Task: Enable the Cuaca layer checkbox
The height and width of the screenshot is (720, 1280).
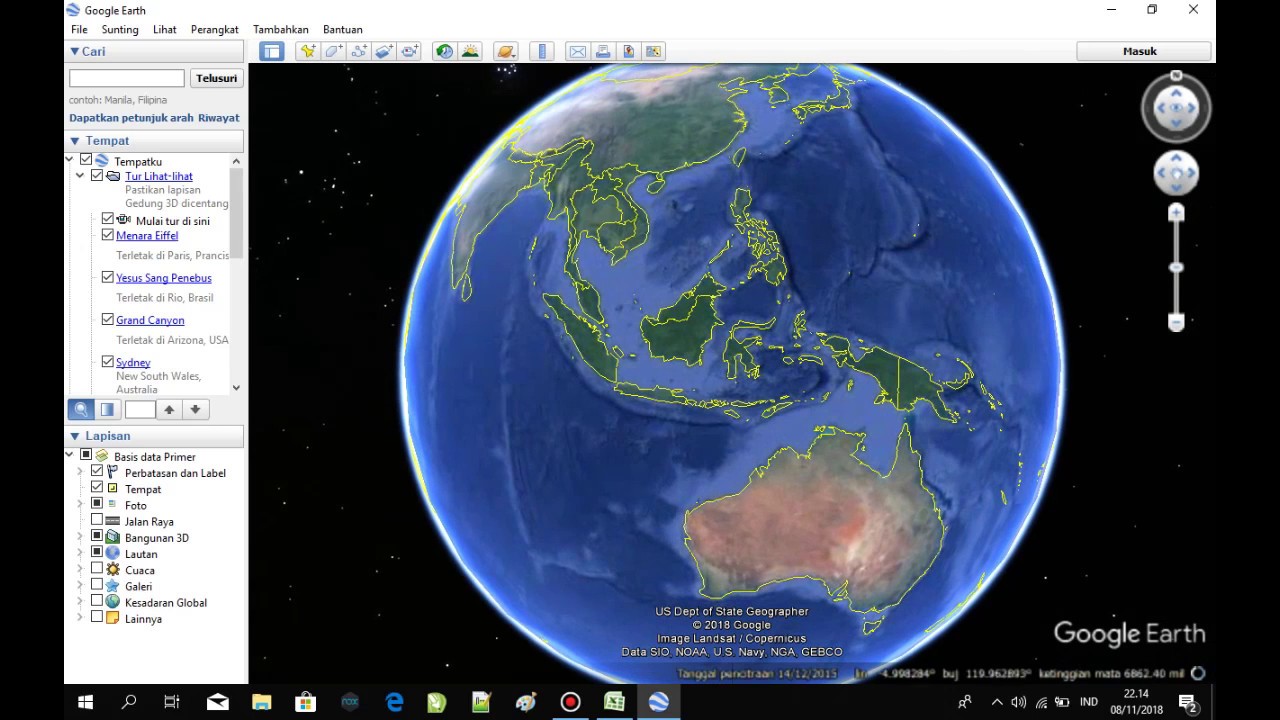Action: click(97, 569)
